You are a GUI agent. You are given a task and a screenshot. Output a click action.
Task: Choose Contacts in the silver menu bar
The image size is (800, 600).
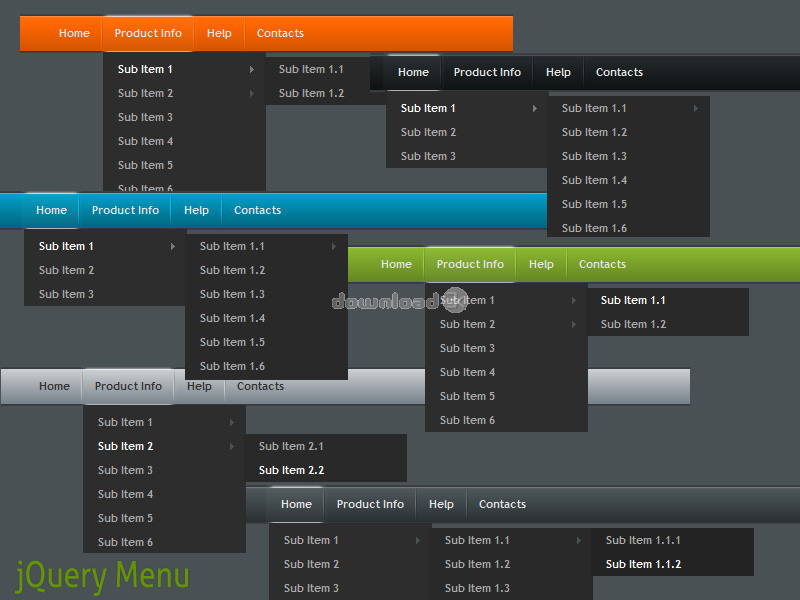[x=261, y=386]
